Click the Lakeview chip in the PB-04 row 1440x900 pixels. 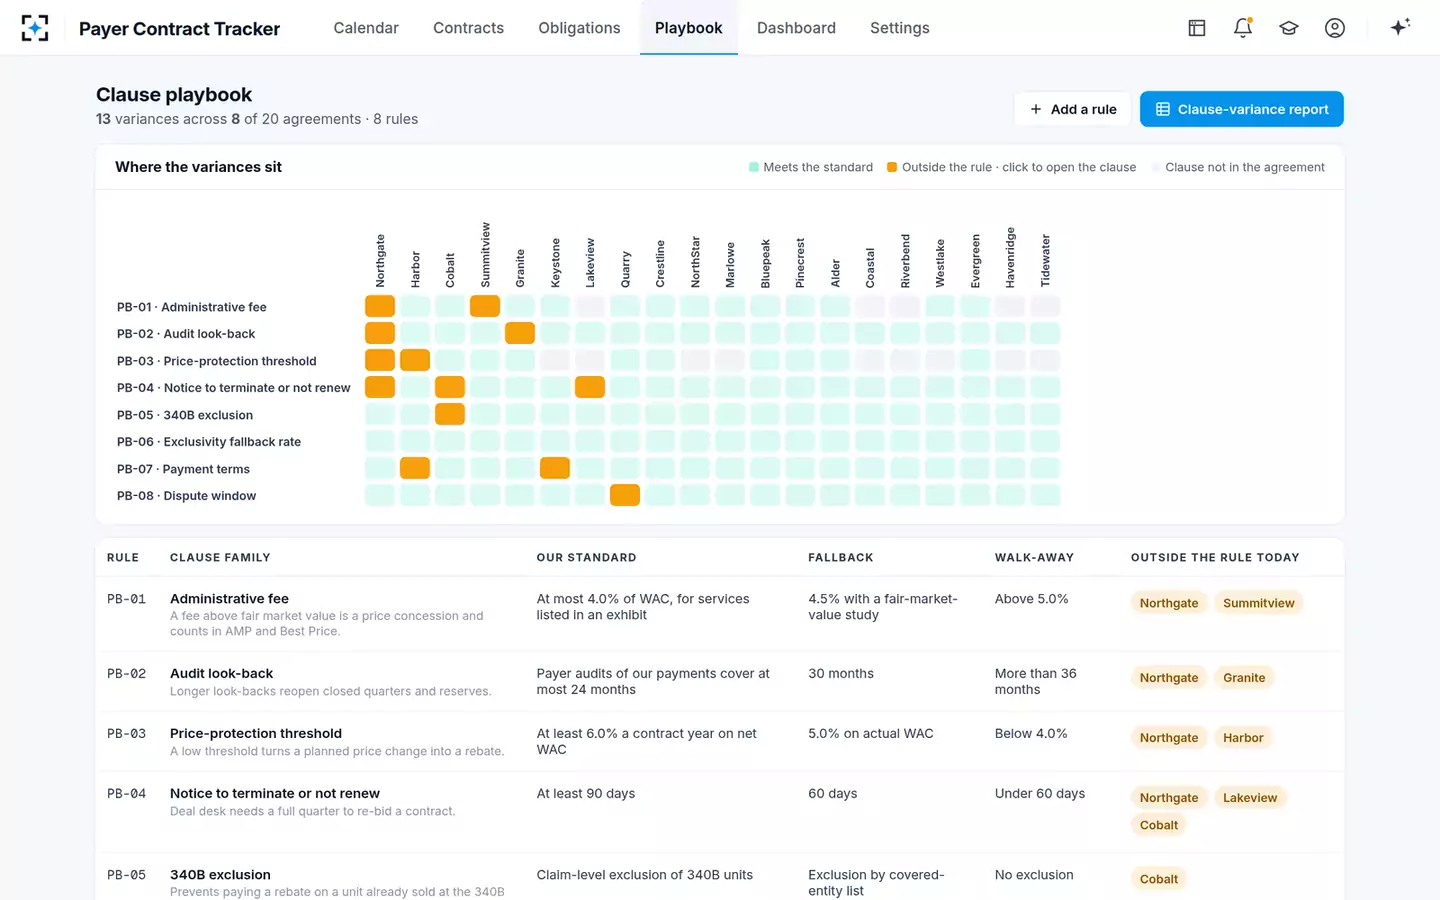[1250, 798]
